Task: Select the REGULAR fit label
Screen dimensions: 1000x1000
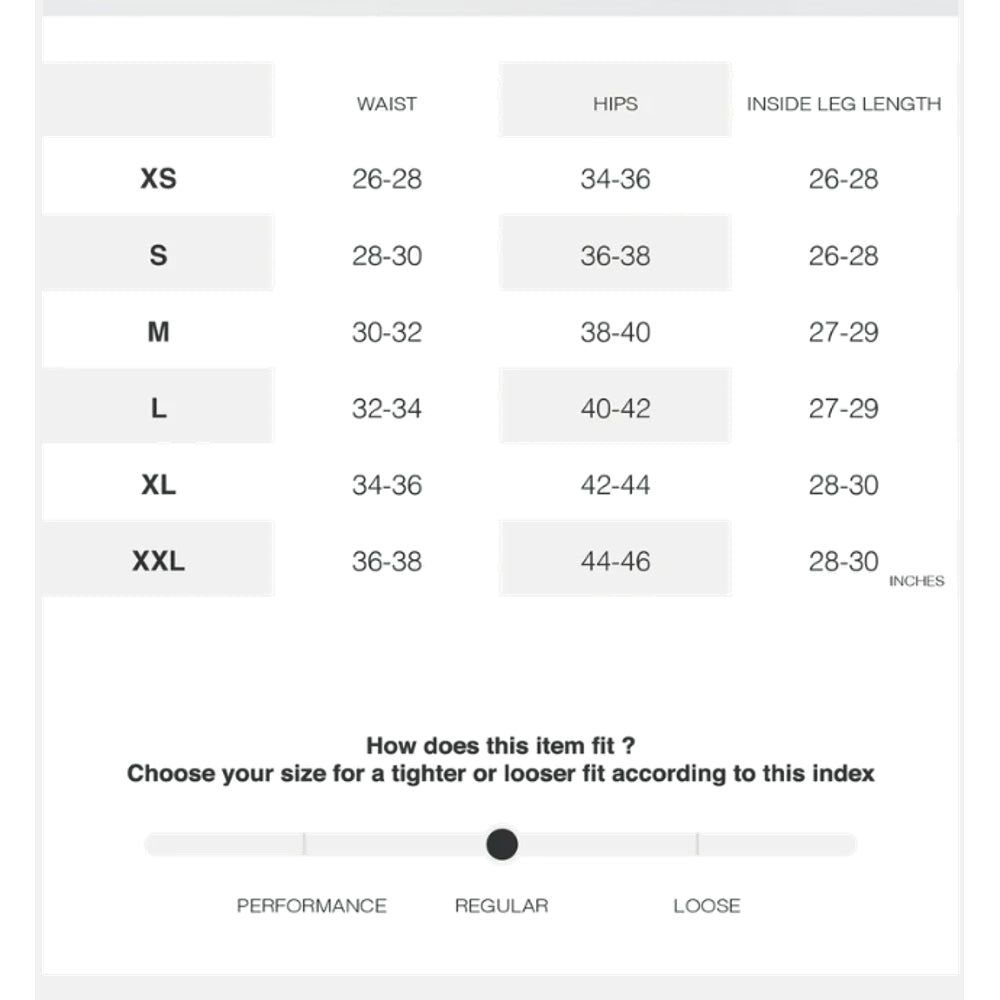Action: click(501, 906)
